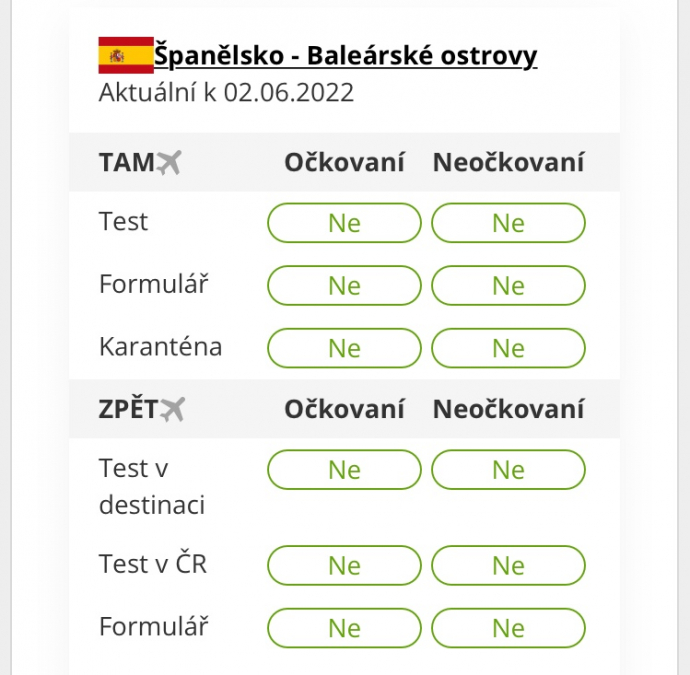This screenshot has height=675, width=690.
Task: Select Ne for TAM Formulář Očkovaní
Action: [344, 285]
